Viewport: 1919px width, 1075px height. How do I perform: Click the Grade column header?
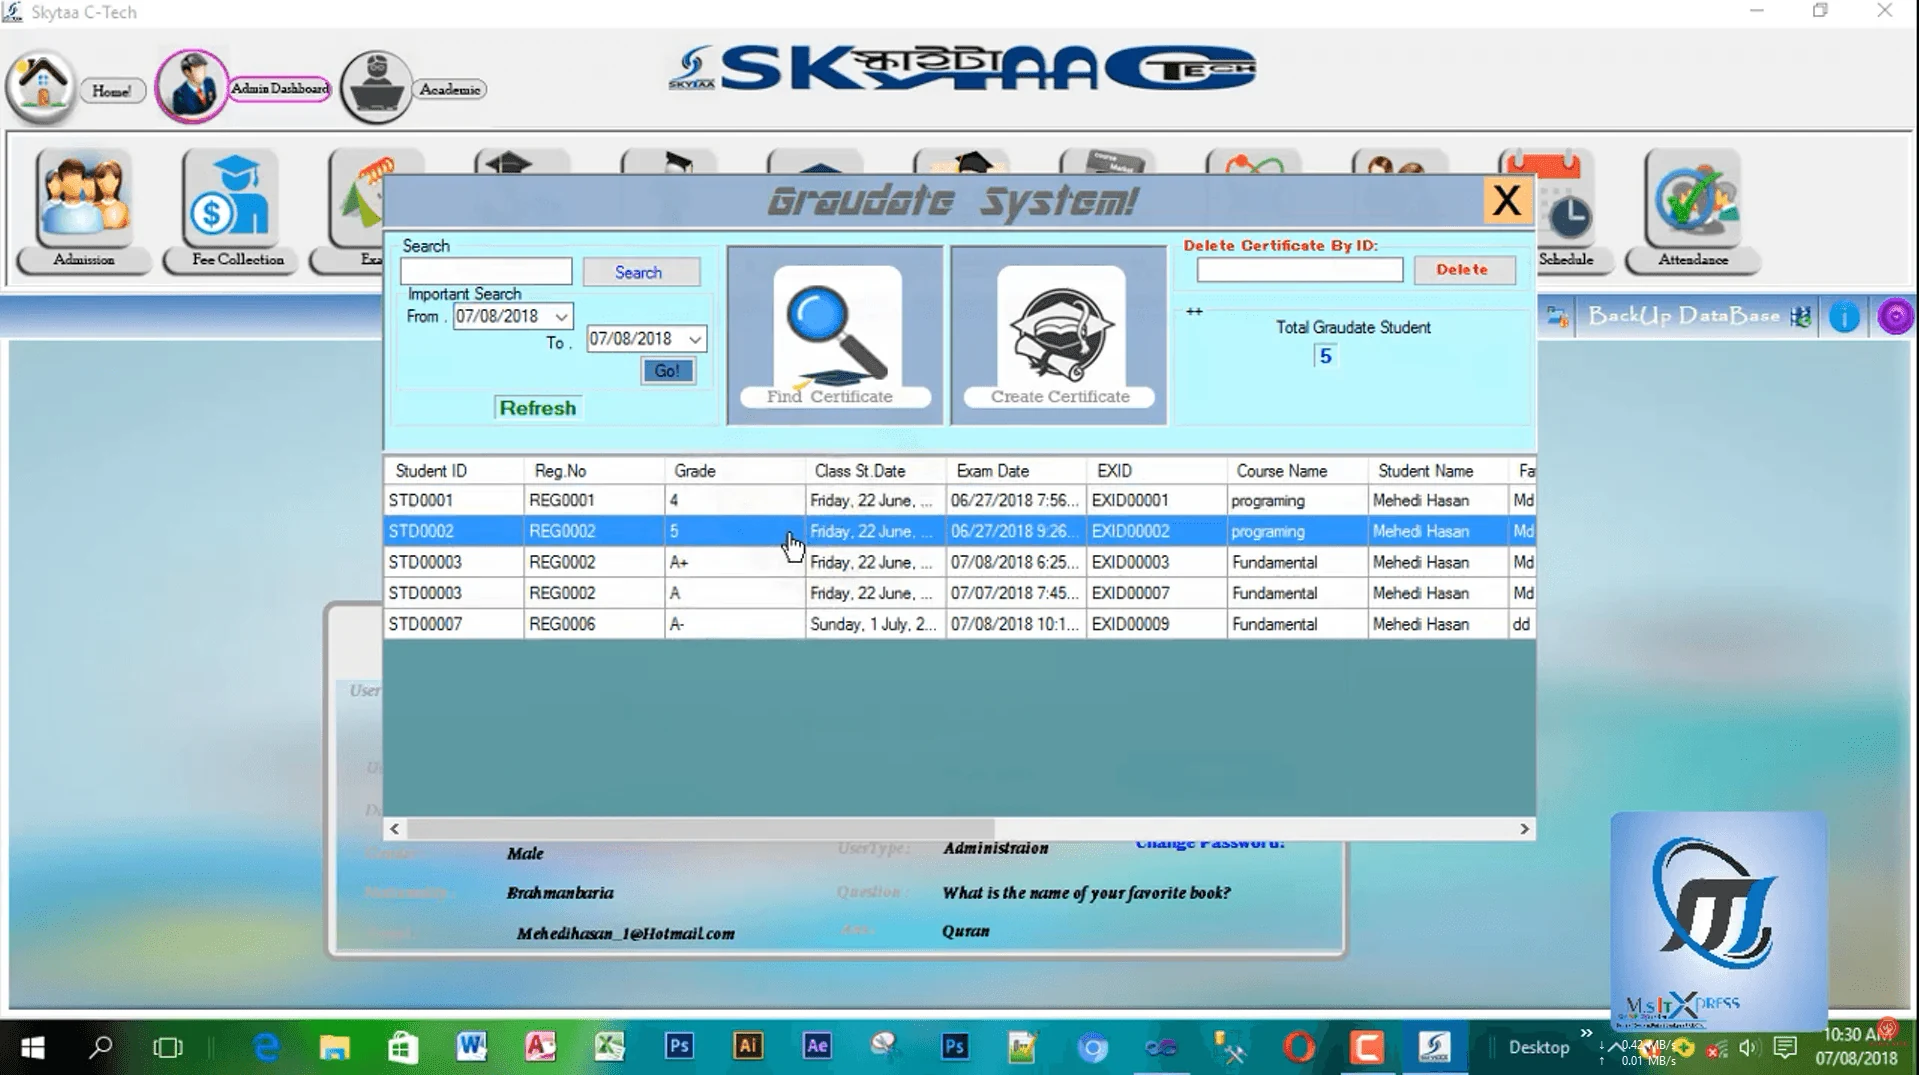(x=734, y=471)
